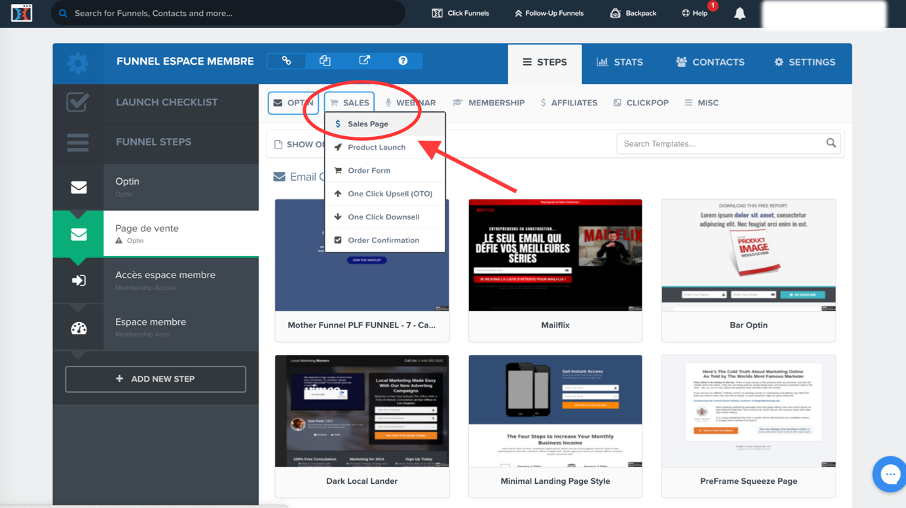Open Launch Checklist in sidebar
Image resolution: width=906 pixels, height=508 pixels.
(x=166, y=102)
